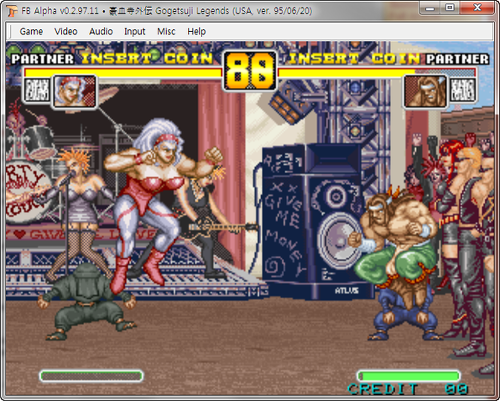Click the right green power gauge
The image size is (500, 401).
coord(409,376)
